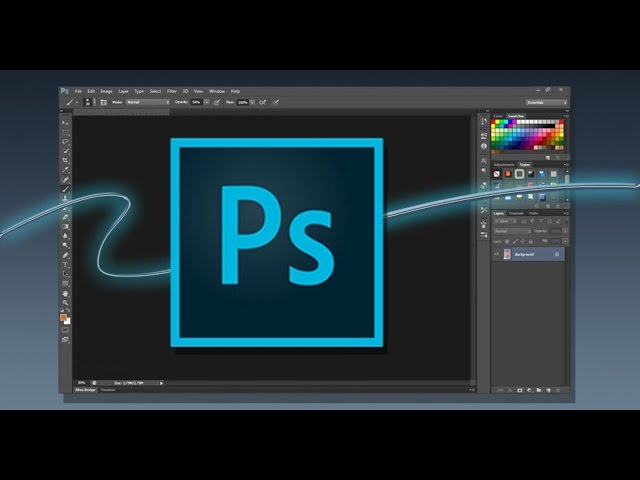Open the status bar info arrow
The width and height of the screenshot is (640, 480).
(161, 383)
